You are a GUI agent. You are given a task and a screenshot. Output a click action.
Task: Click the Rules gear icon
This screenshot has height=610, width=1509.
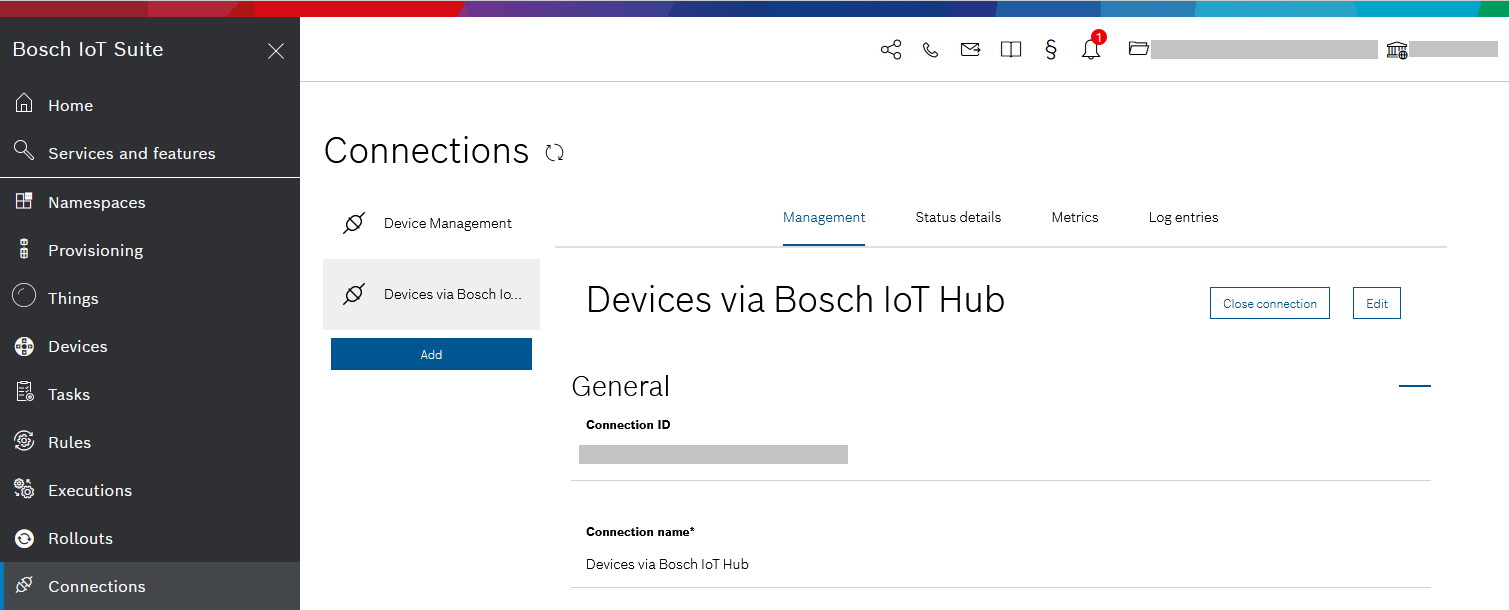point(24,441)
